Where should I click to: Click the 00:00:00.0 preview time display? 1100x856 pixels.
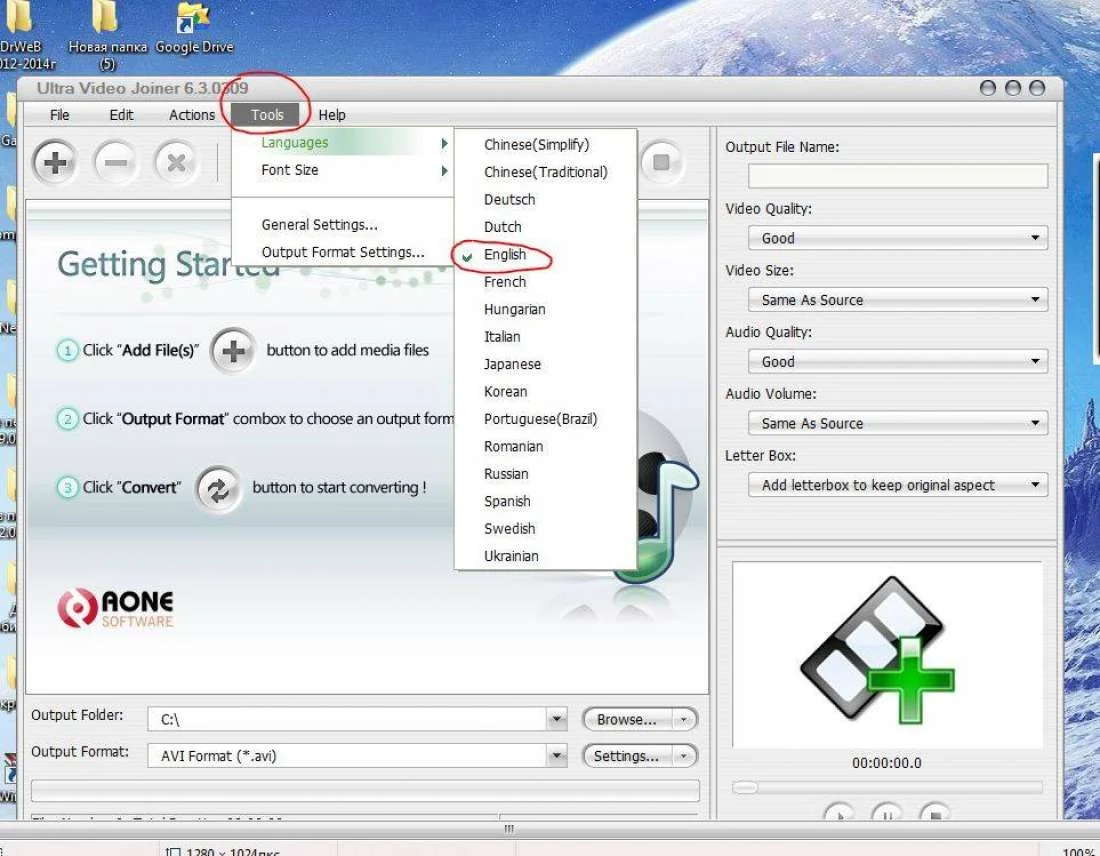tap(887, 763)
